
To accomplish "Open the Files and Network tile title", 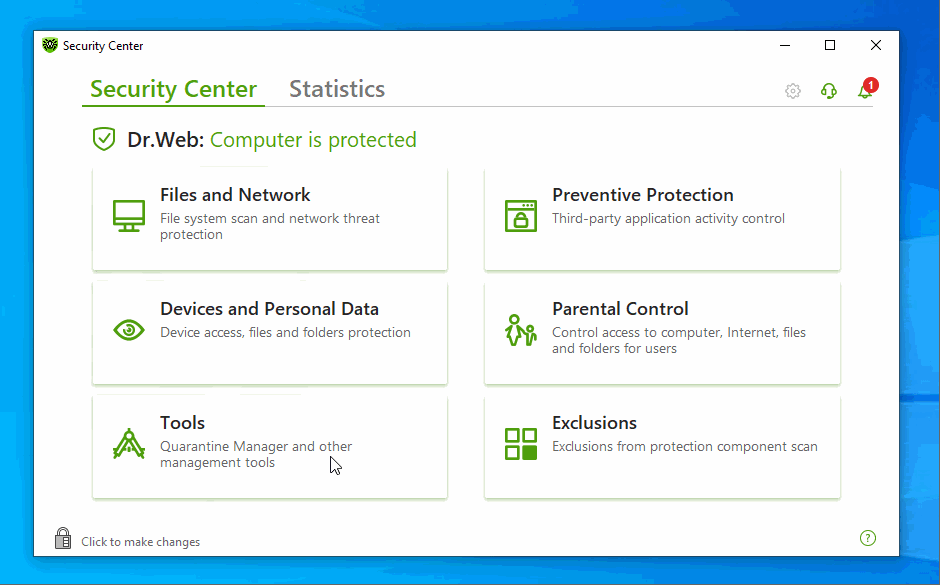I will [235, 195].
